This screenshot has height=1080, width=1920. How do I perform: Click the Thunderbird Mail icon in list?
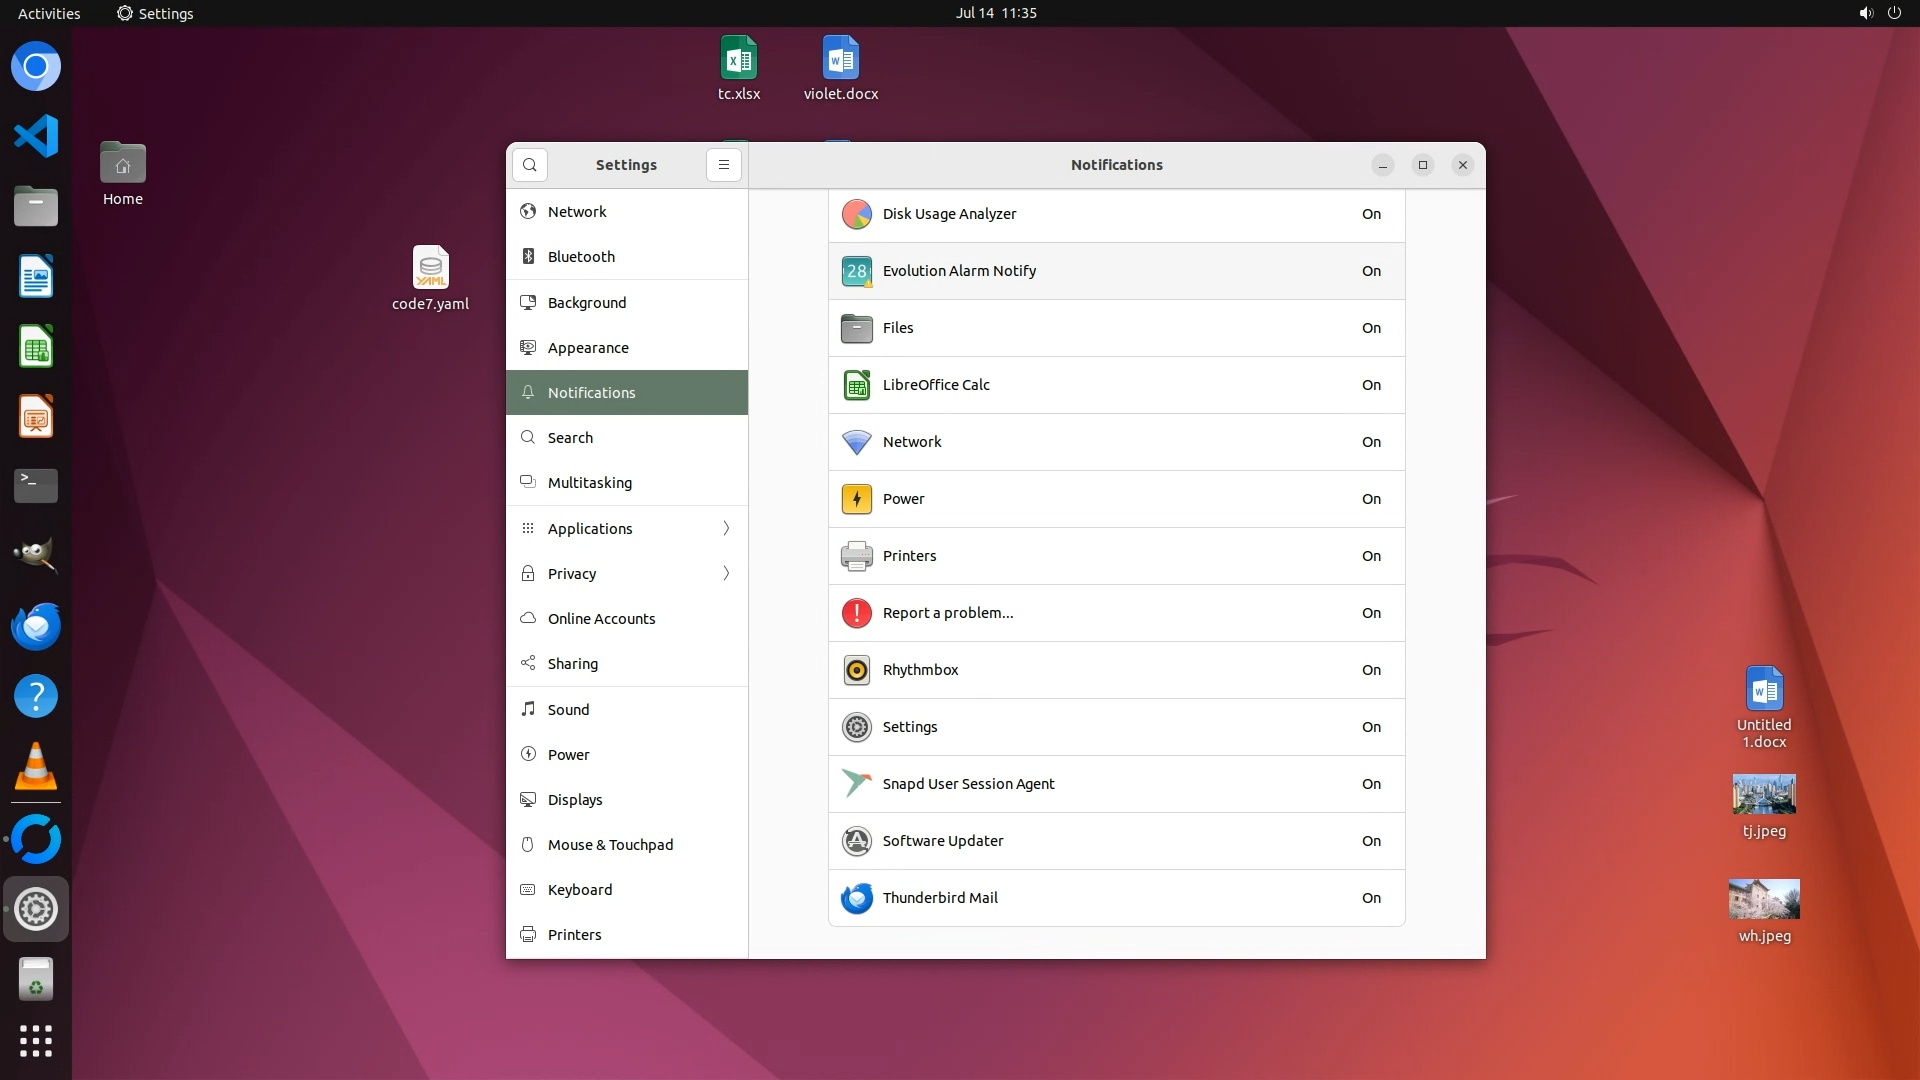(857, 898)
